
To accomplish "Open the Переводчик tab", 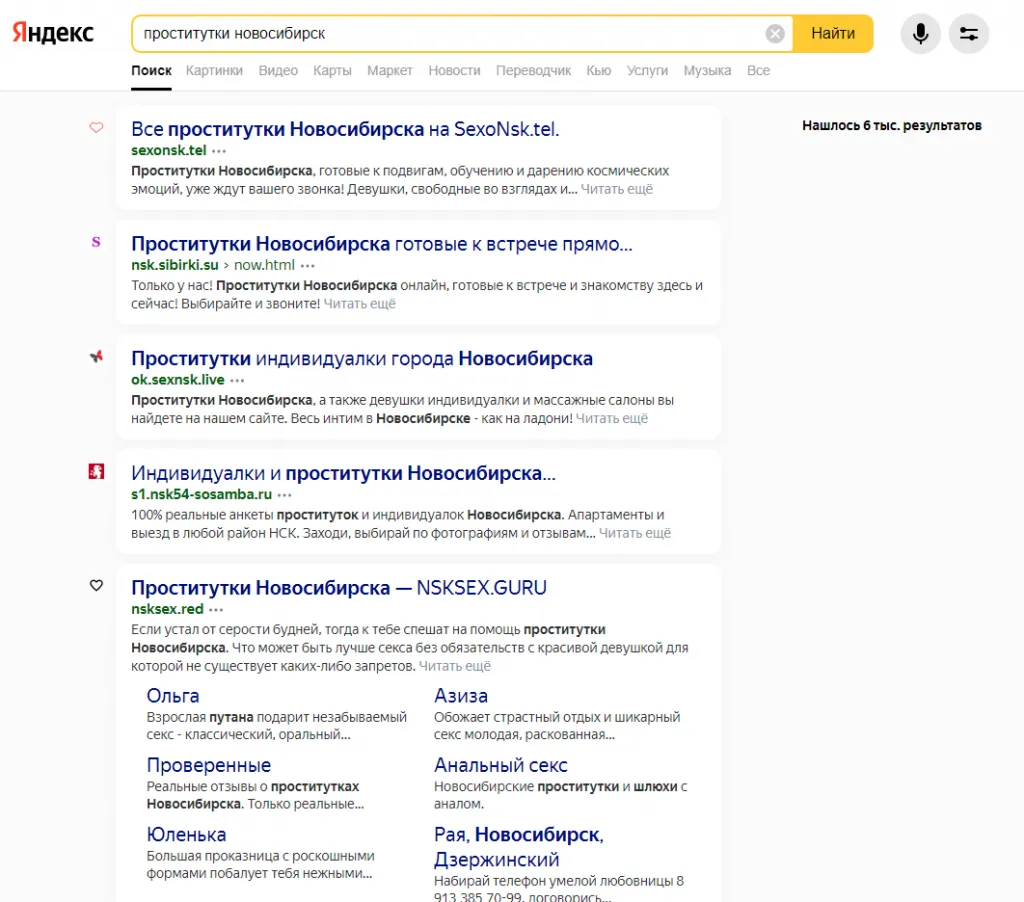I will [534, 71].
